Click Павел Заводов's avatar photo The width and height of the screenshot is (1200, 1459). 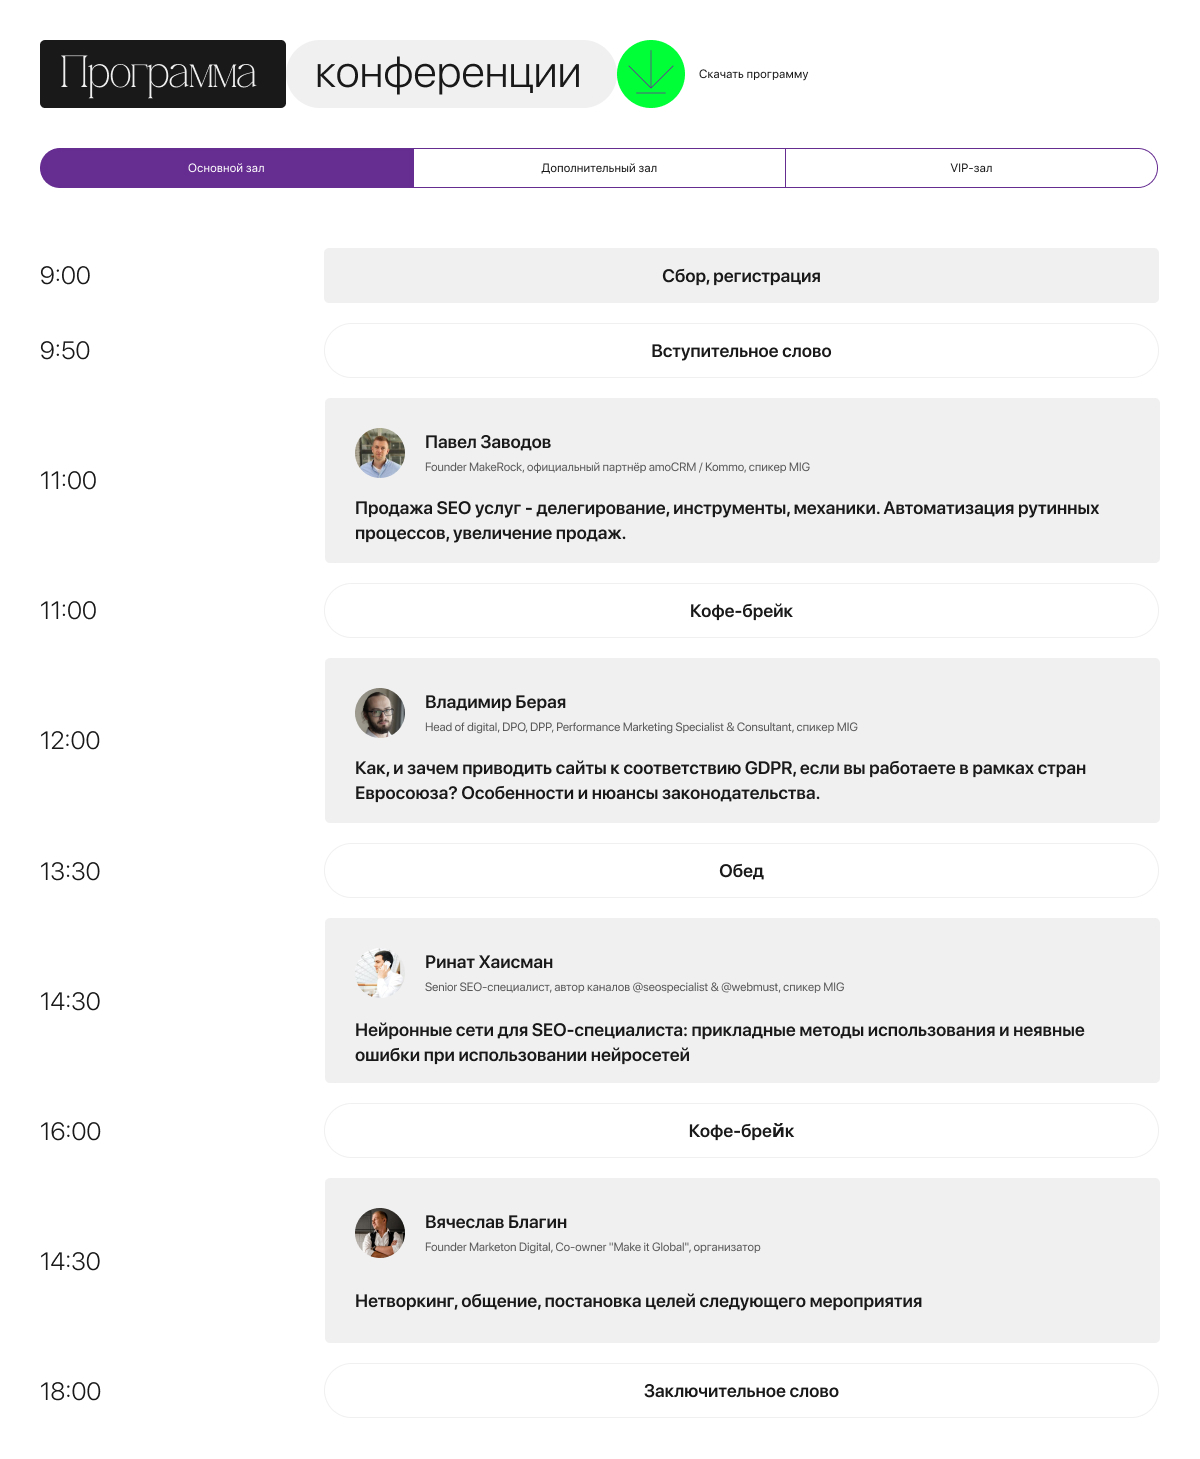click(x=380, y=453)
